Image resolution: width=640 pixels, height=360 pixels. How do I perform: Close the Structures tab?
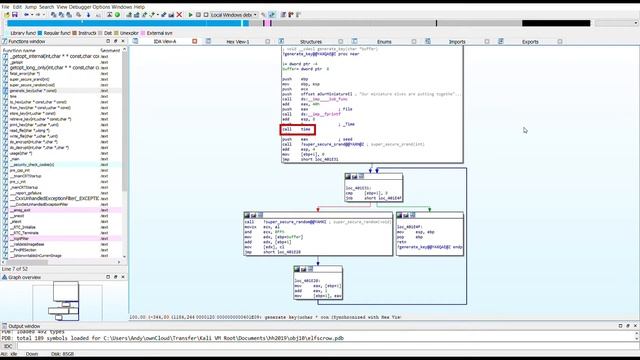coord(341,41)
